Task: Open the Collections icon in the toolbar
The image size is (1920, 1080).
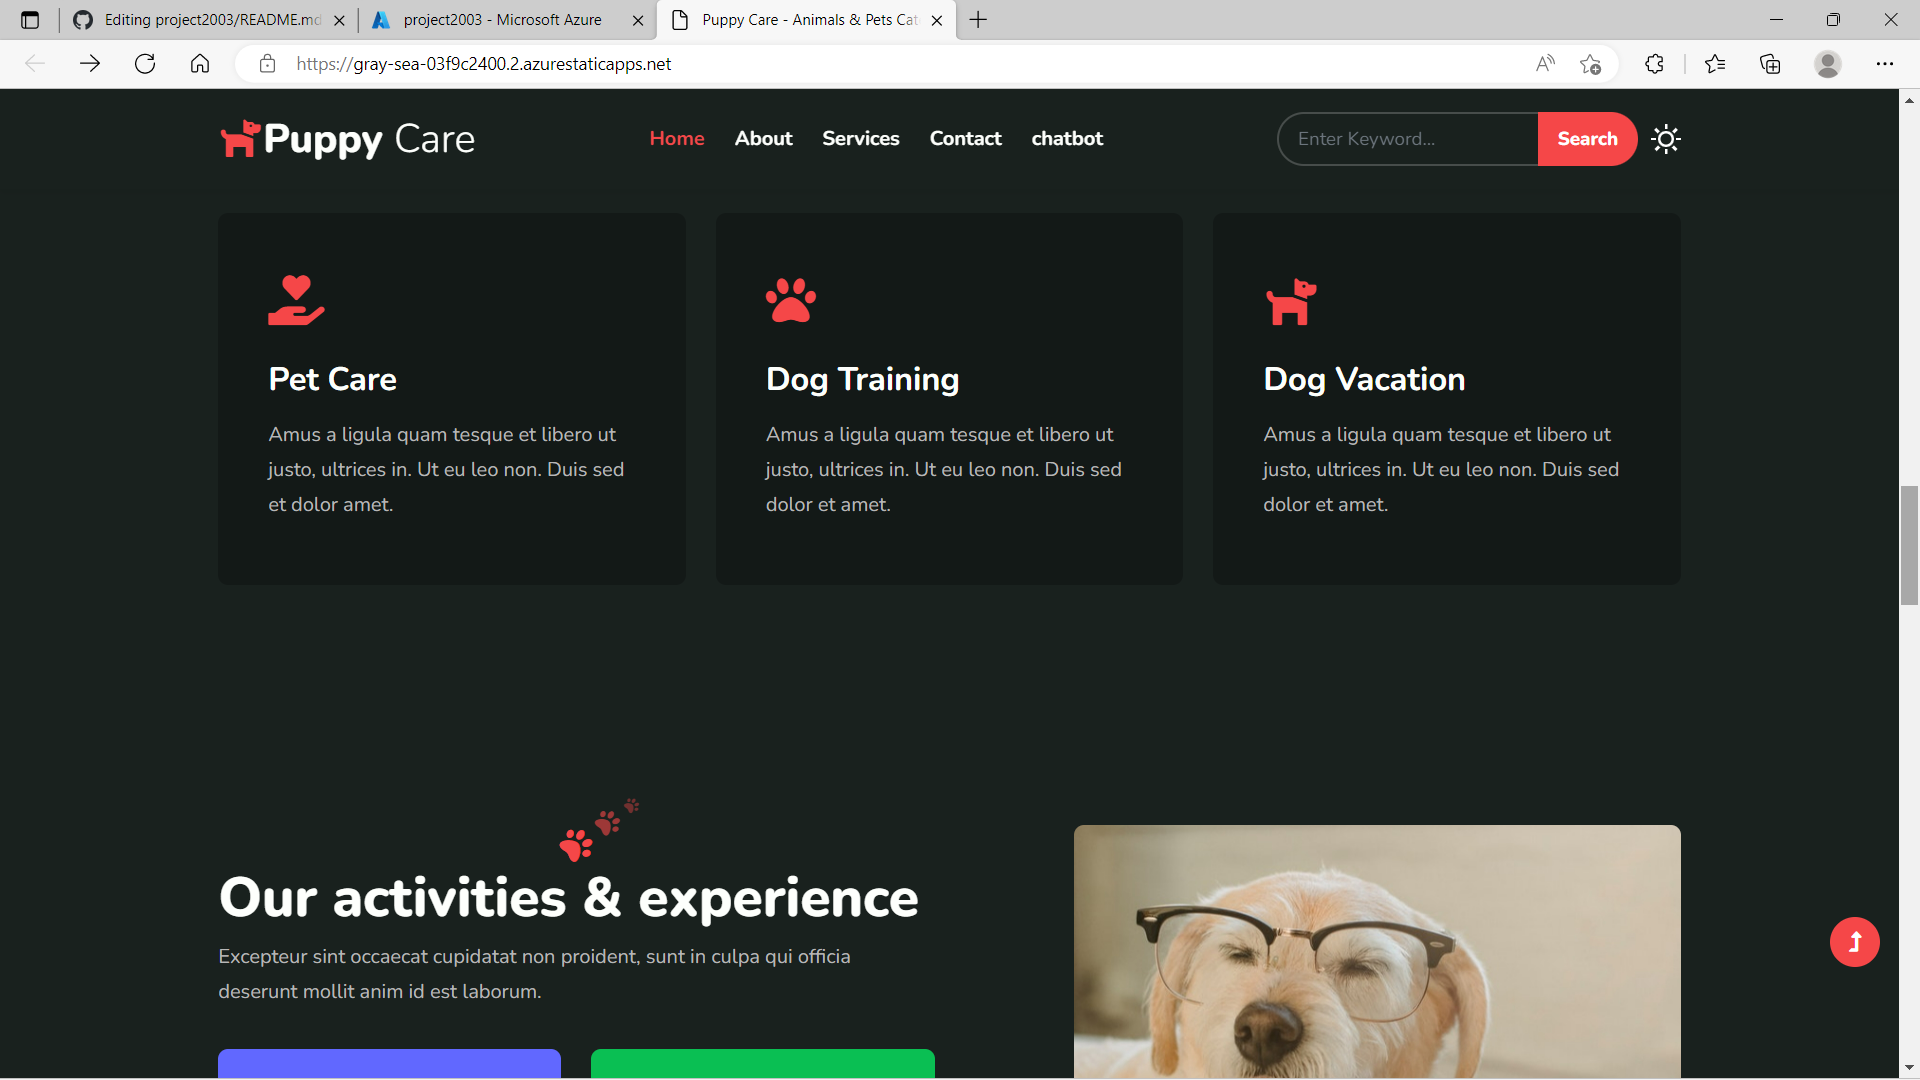Action: (1771, 63)
